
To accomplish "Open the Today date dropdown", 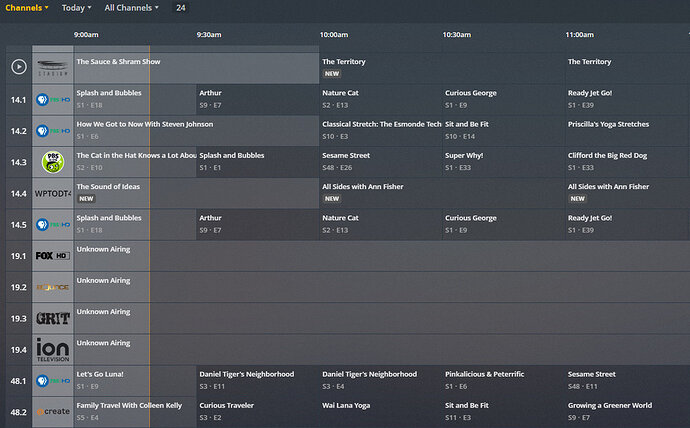I will click(76, 8).
